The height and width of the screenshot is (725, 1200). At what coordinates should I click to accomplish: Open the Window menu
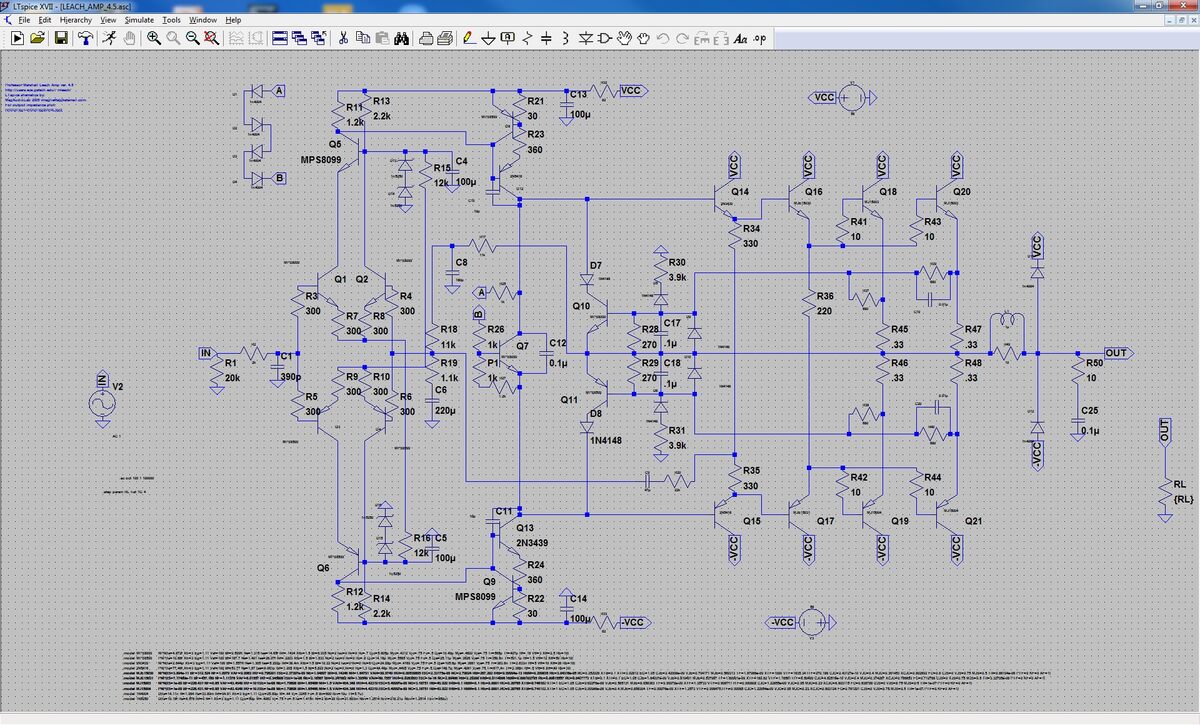pyautogui.click(x=202, y=20)
